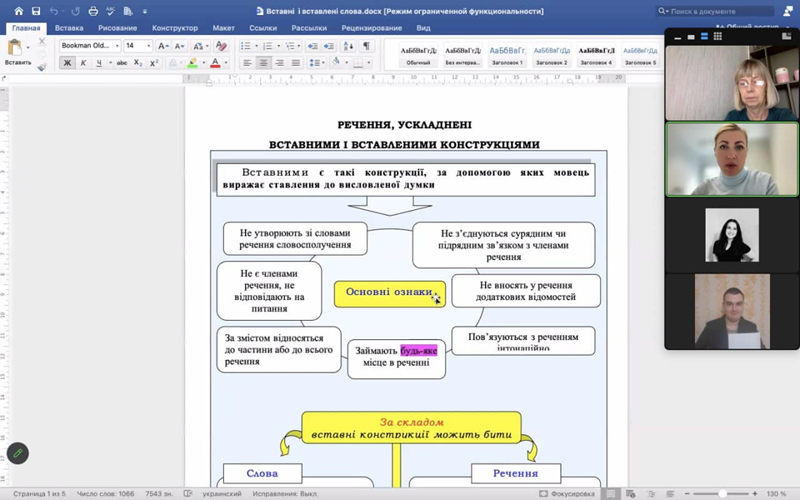
Task: Expand underline style dropdown arrow
Action: point(110,63)
